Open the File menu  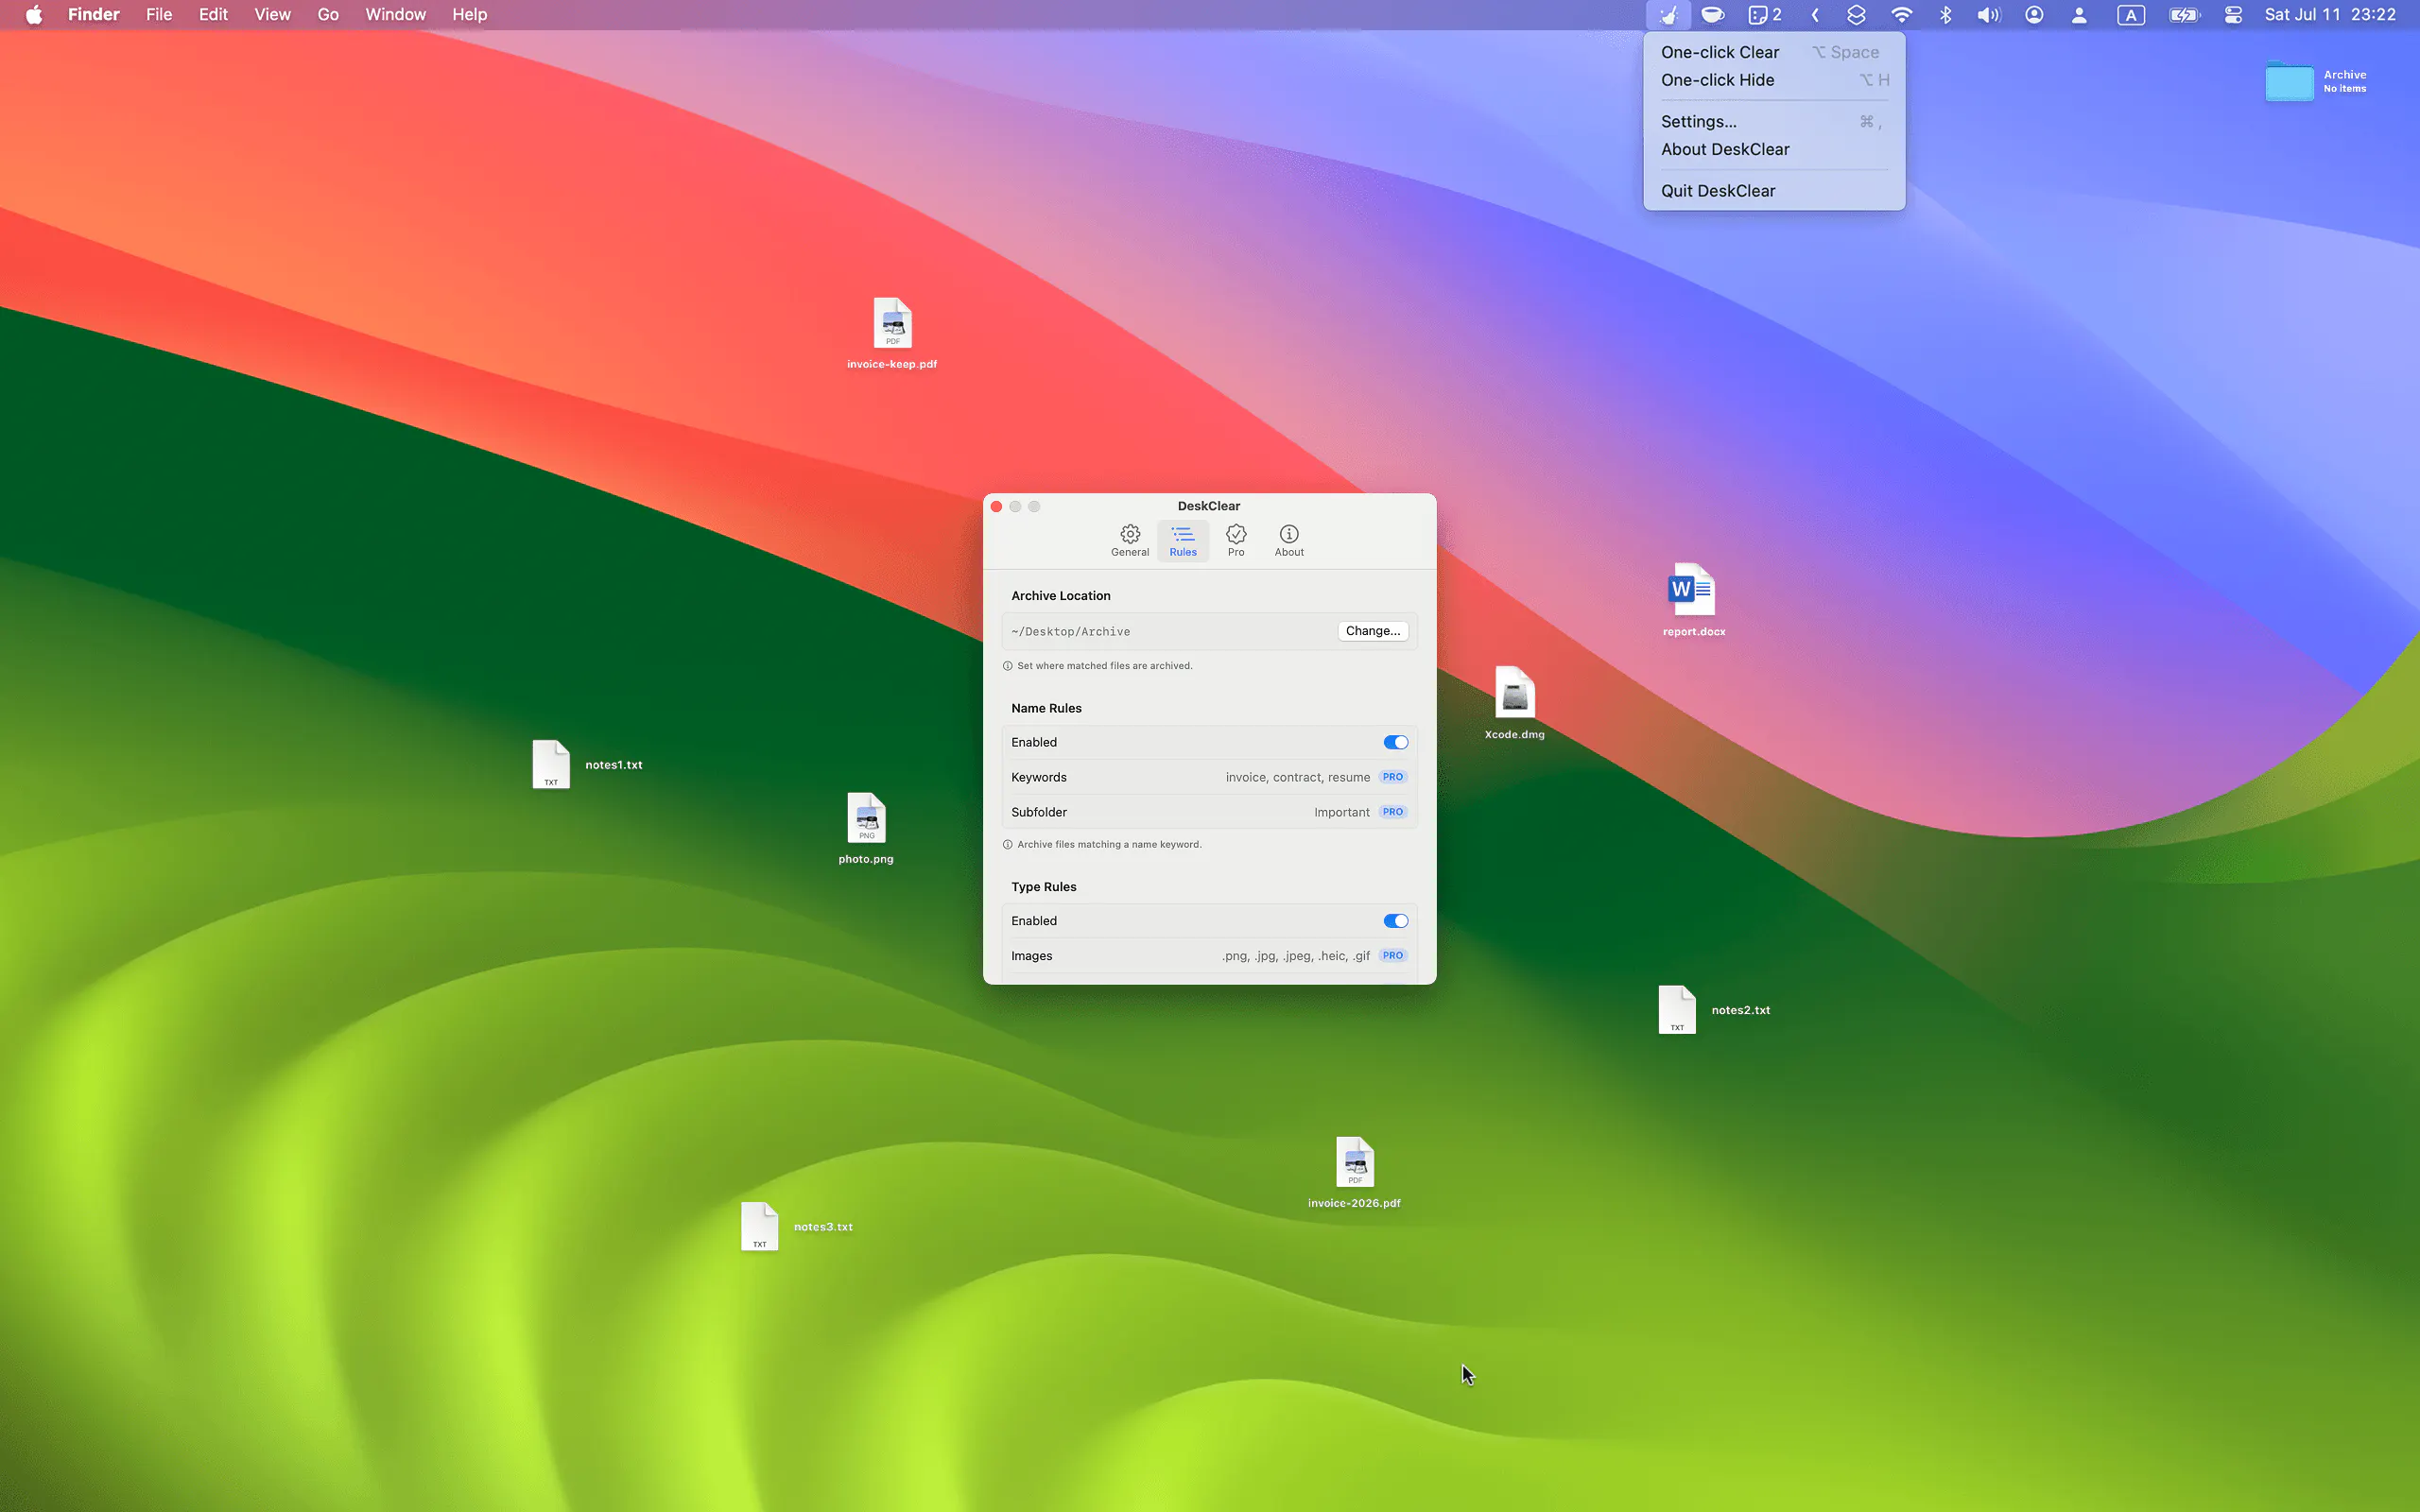coord(159,15)
